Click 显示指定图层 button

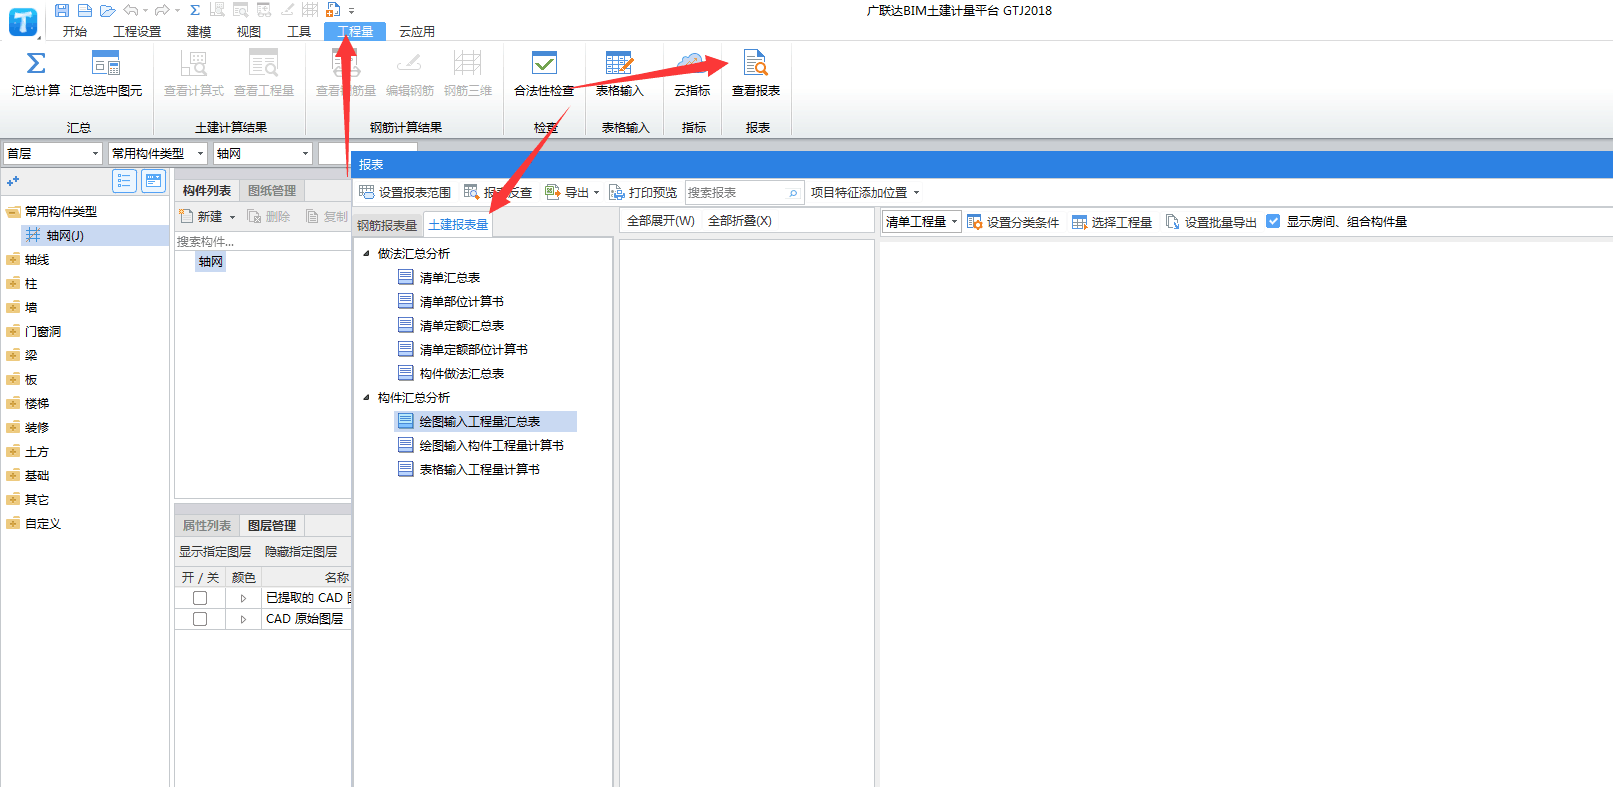pos(215,552)
